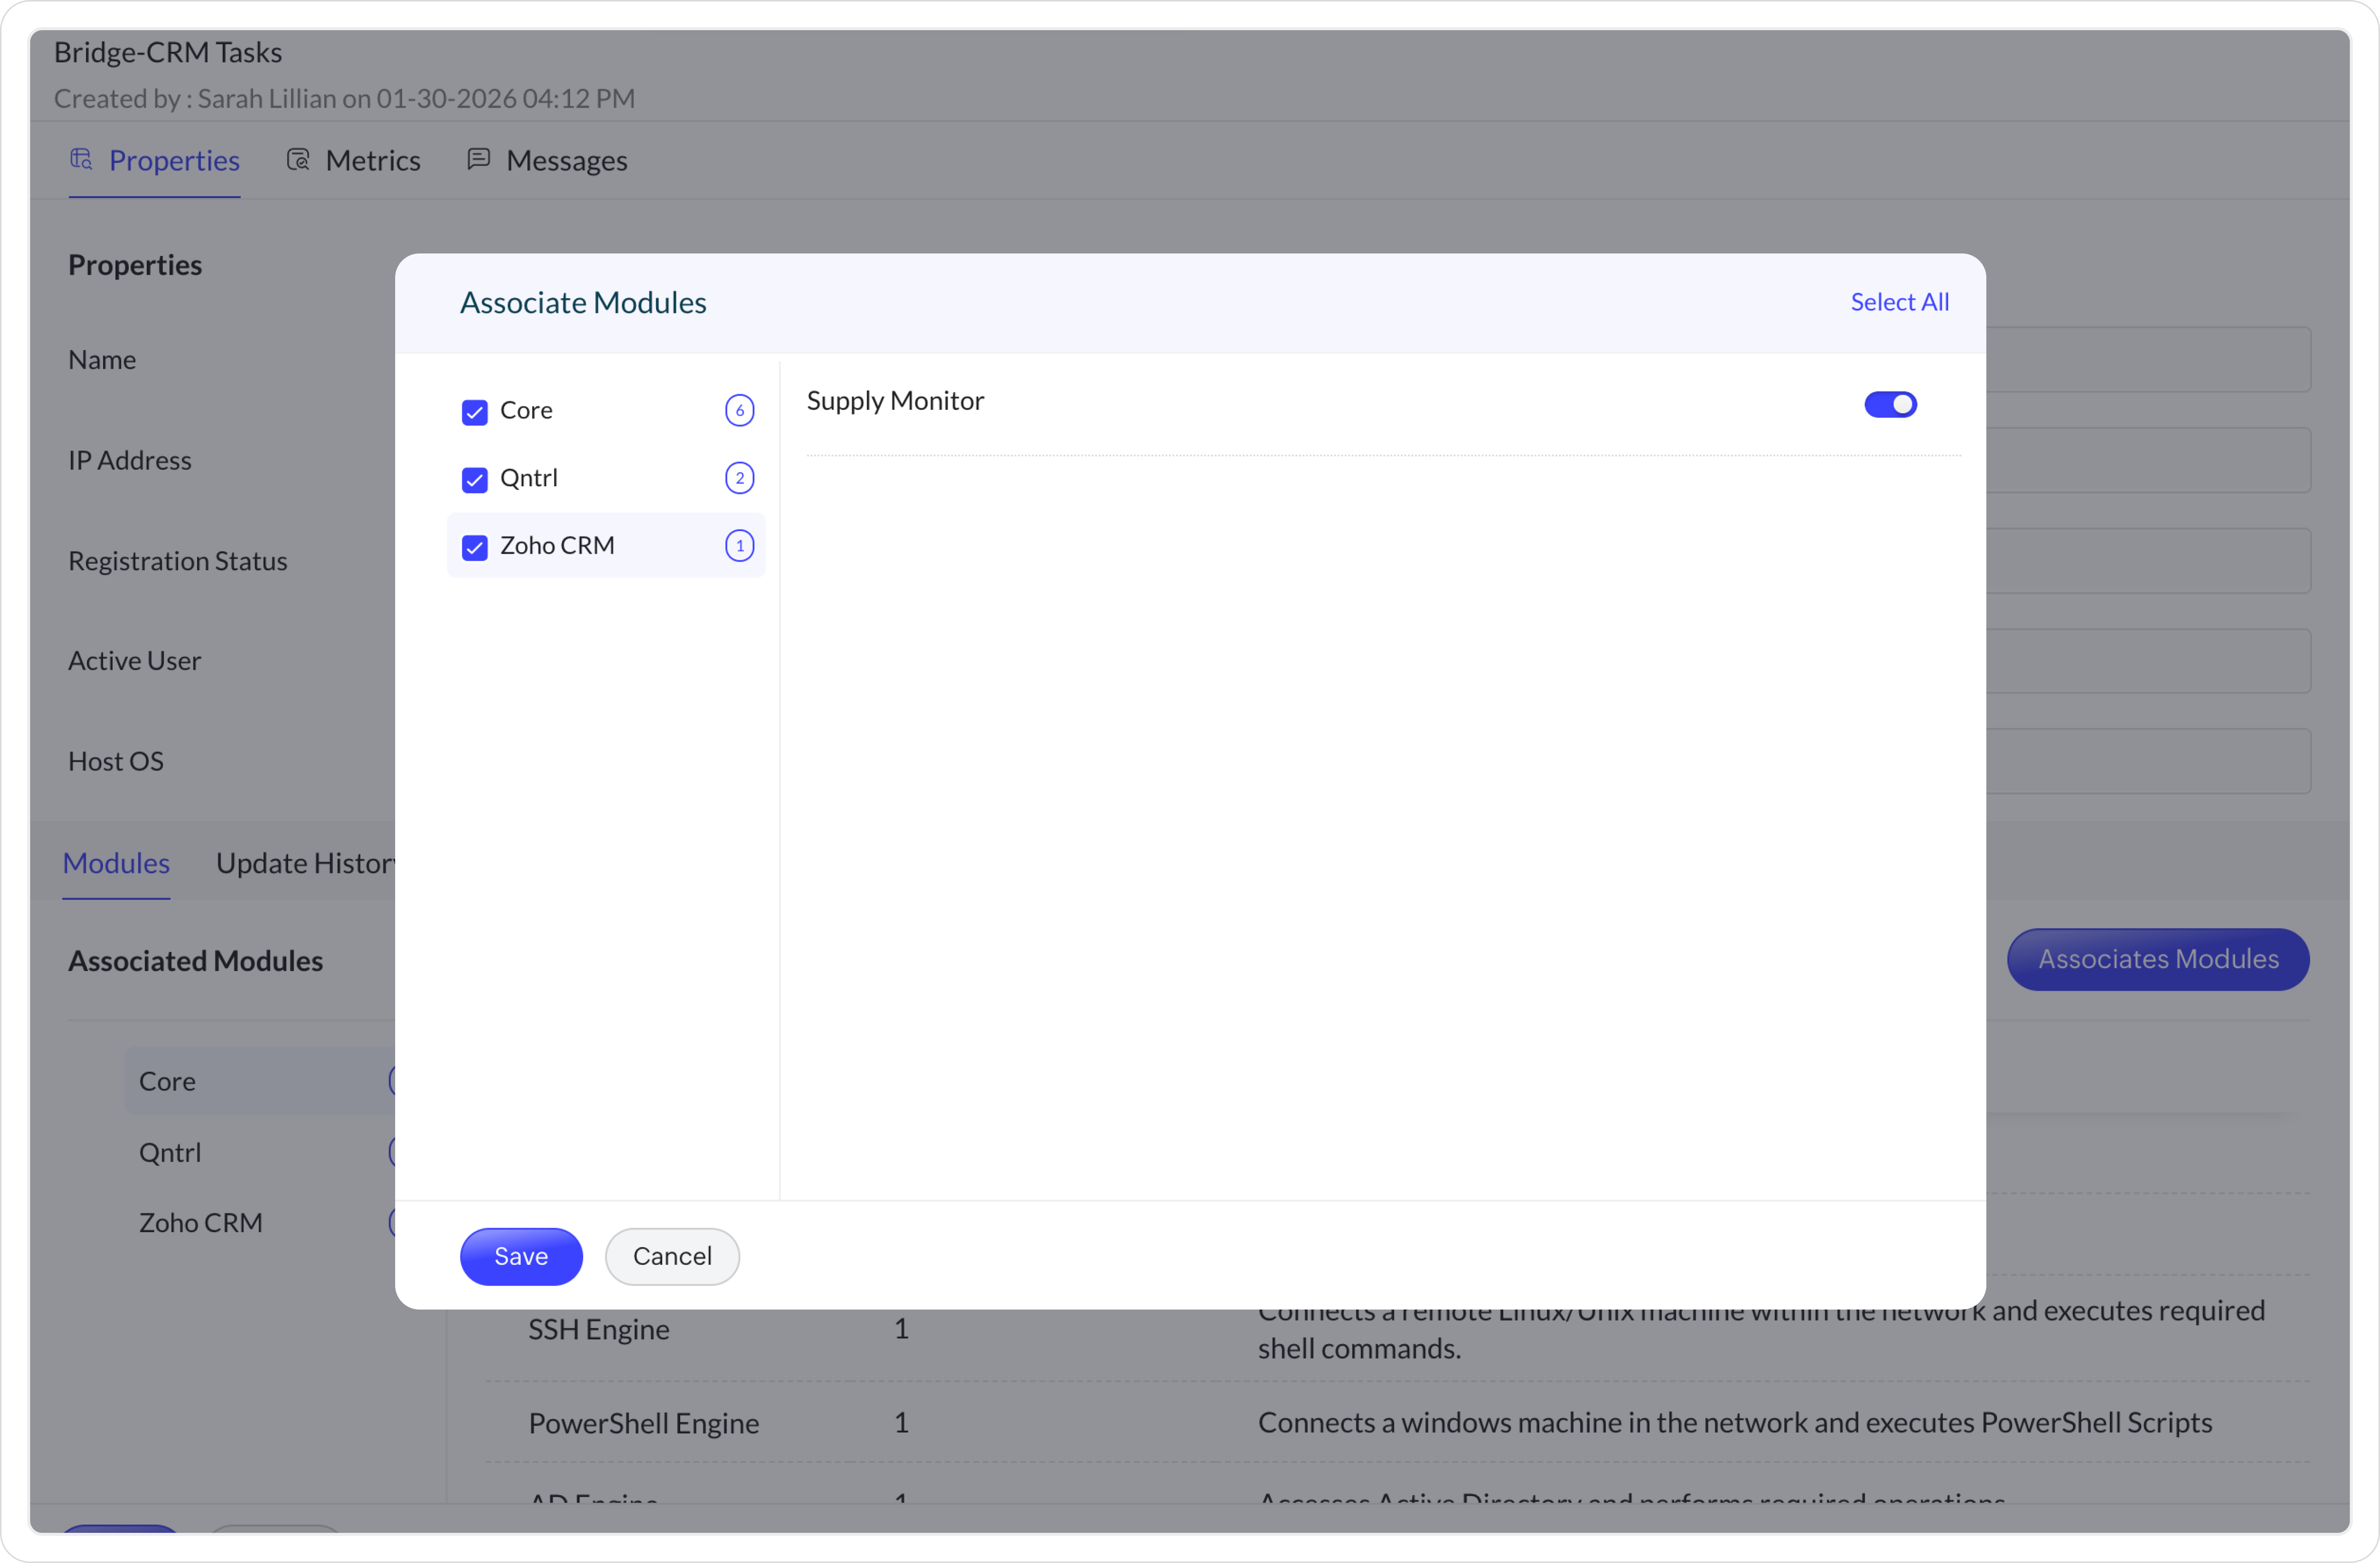Save the module associations
Viewport: 2380px width, 1563px height.
[520, 1256]
